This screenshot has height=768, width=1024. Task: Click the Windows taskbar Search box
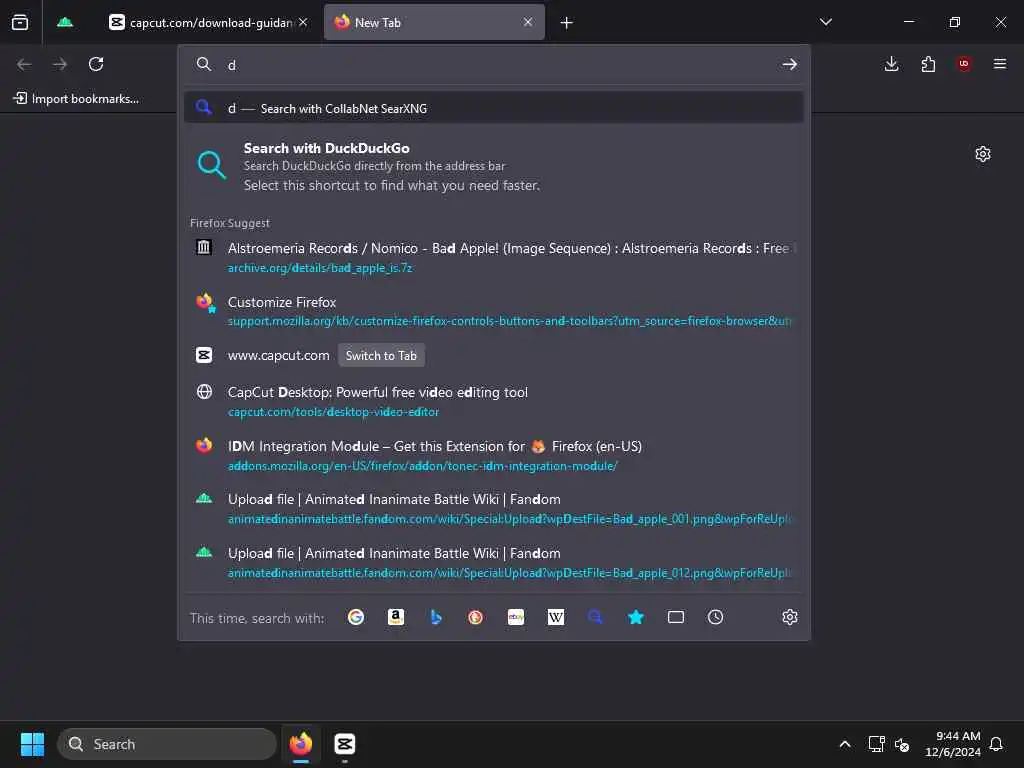point(167,744)
